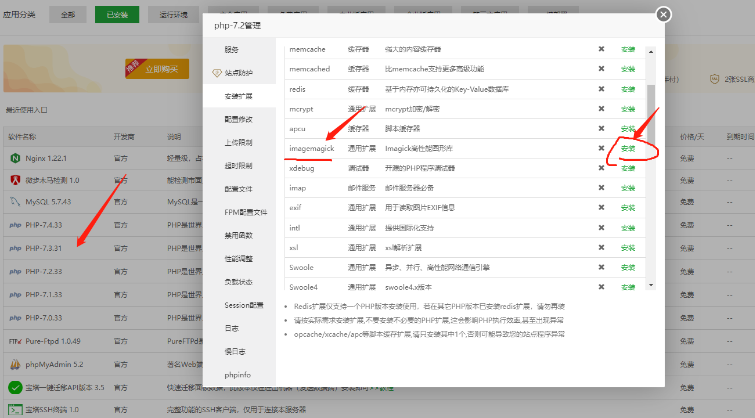
Task: Install the xdebug extension
Action: 628,168
